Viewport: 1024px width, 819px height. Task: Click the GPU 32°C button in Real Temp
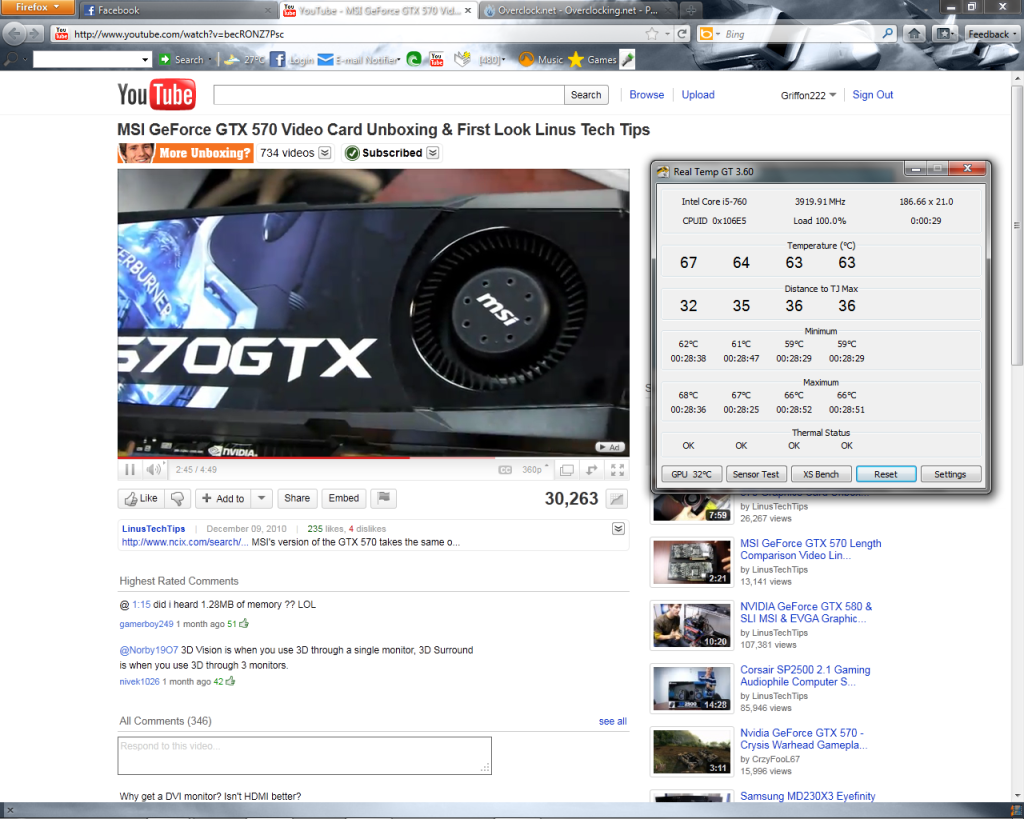(x=691, y=474)
